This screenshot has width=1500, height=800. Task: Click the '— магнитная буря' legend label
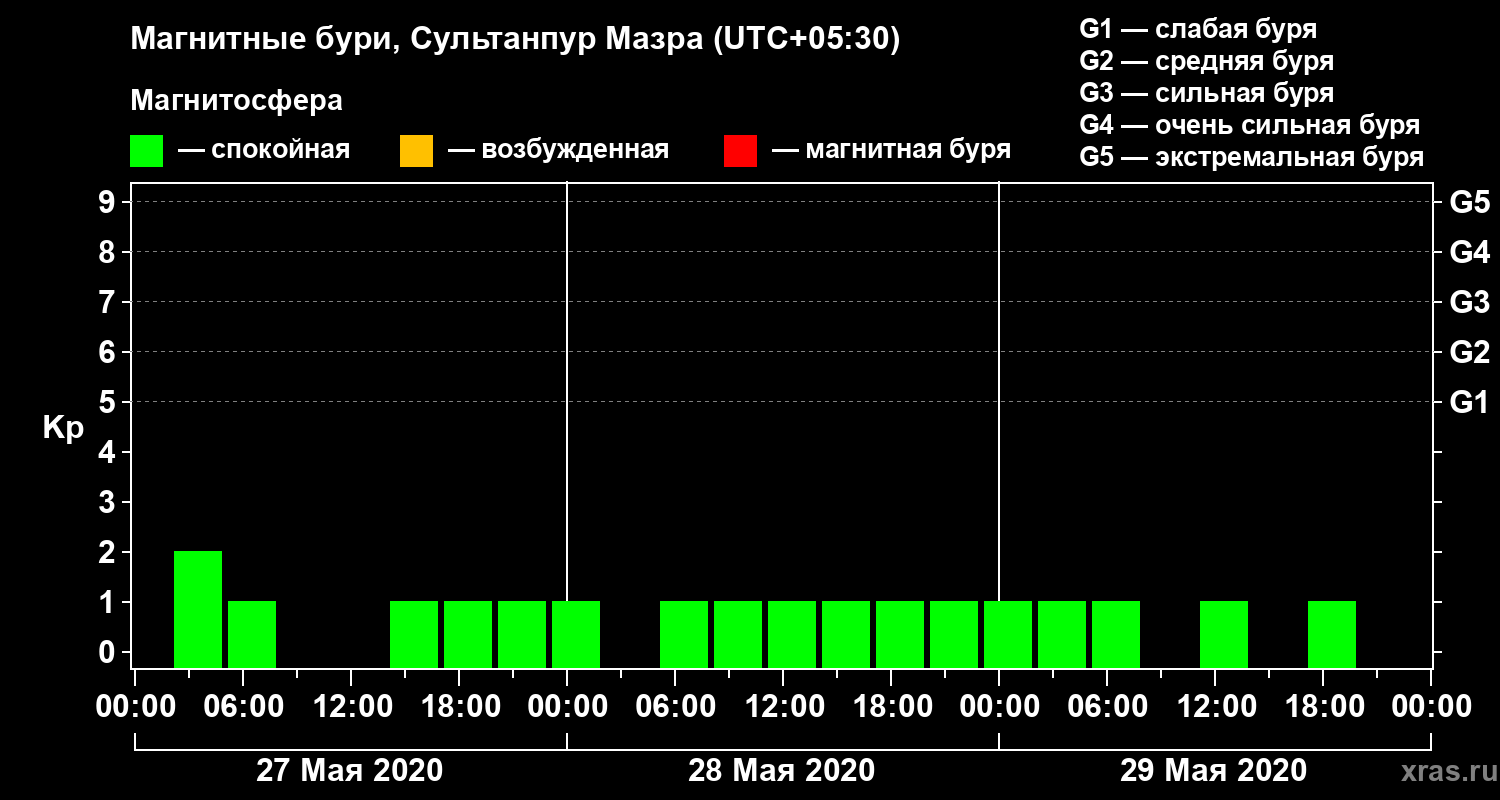click(x=892, y=151)
